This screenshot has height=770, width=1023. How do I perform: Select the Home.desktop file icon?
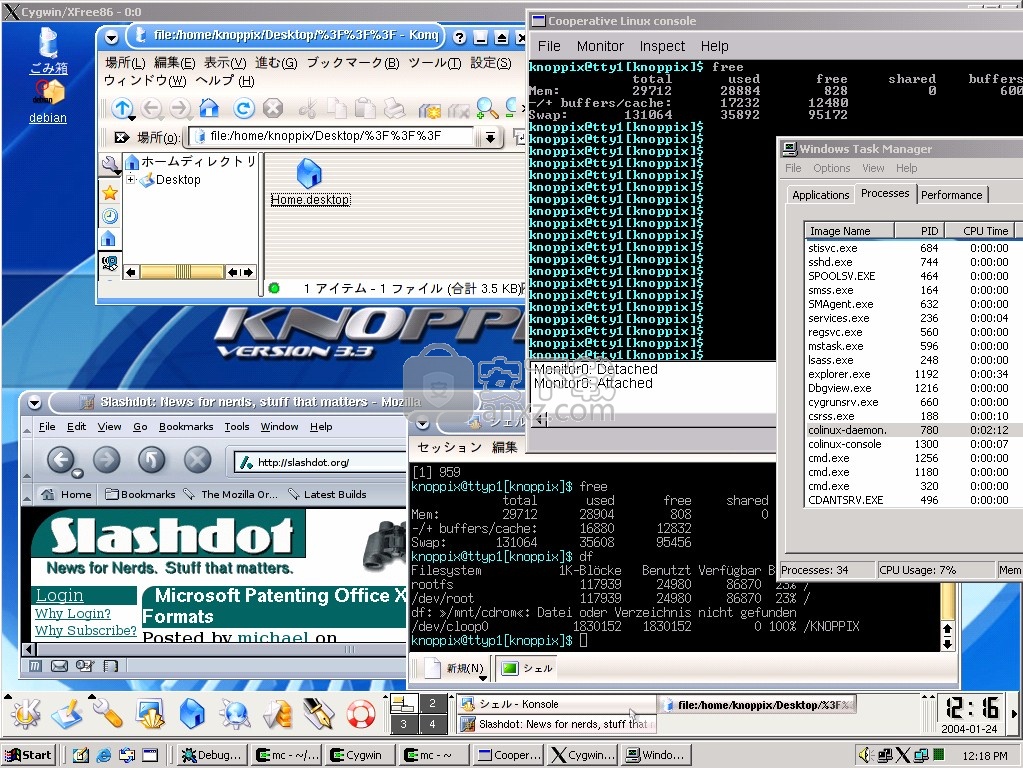[x=309, y=174]
